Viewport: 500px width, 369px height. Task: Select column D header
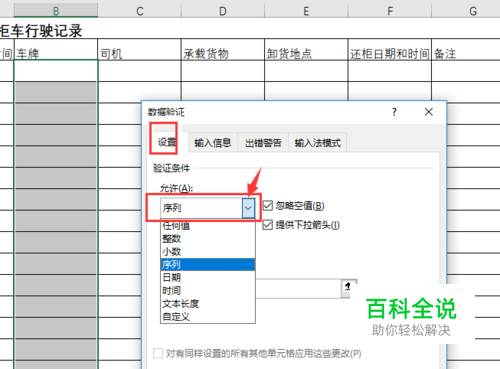tap(223, 11)
